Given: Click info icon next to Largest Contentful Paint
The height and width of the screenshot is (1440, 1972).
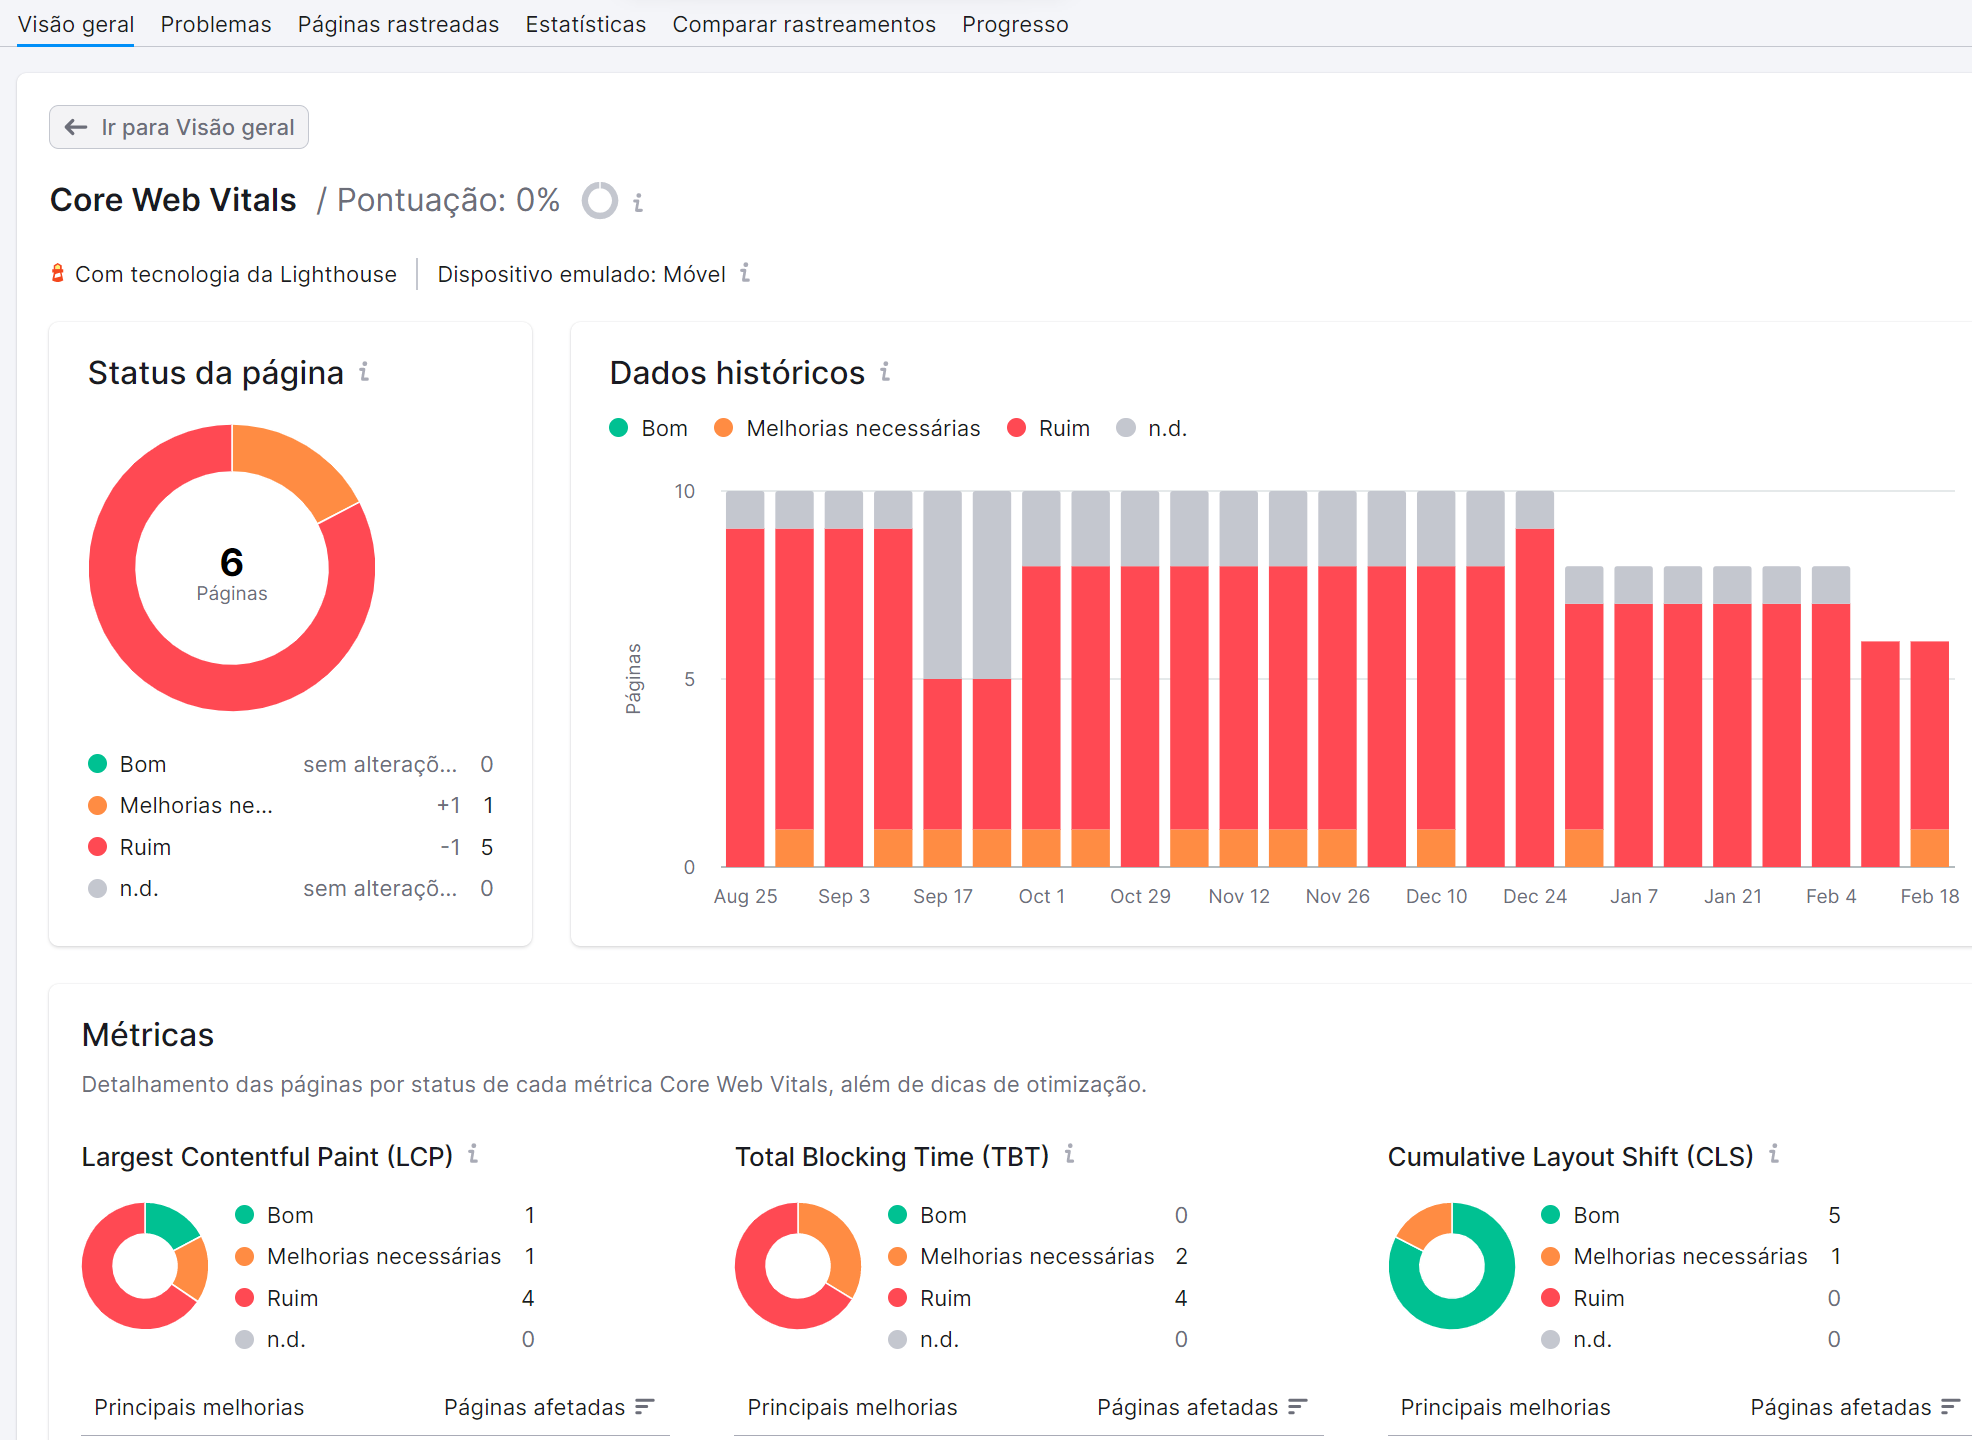Looking at the screenshot, I should [473, 1154].
